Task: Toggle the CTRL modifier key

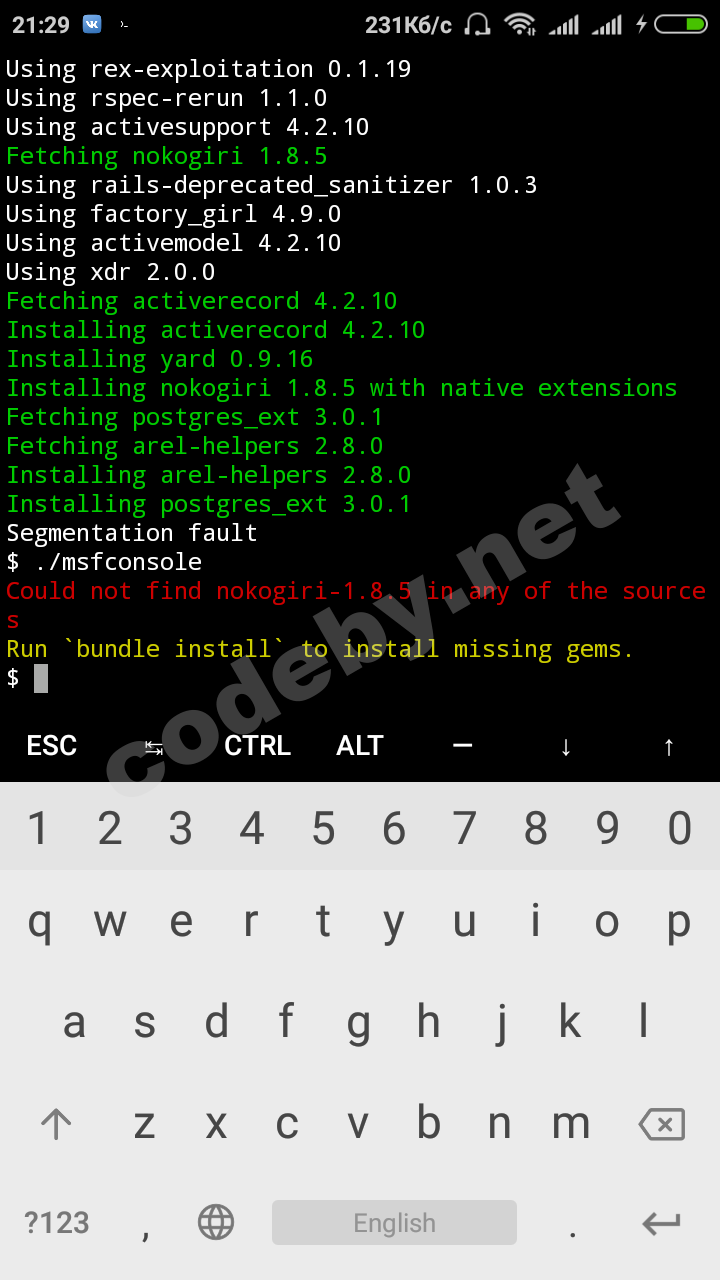Action: 257,746
